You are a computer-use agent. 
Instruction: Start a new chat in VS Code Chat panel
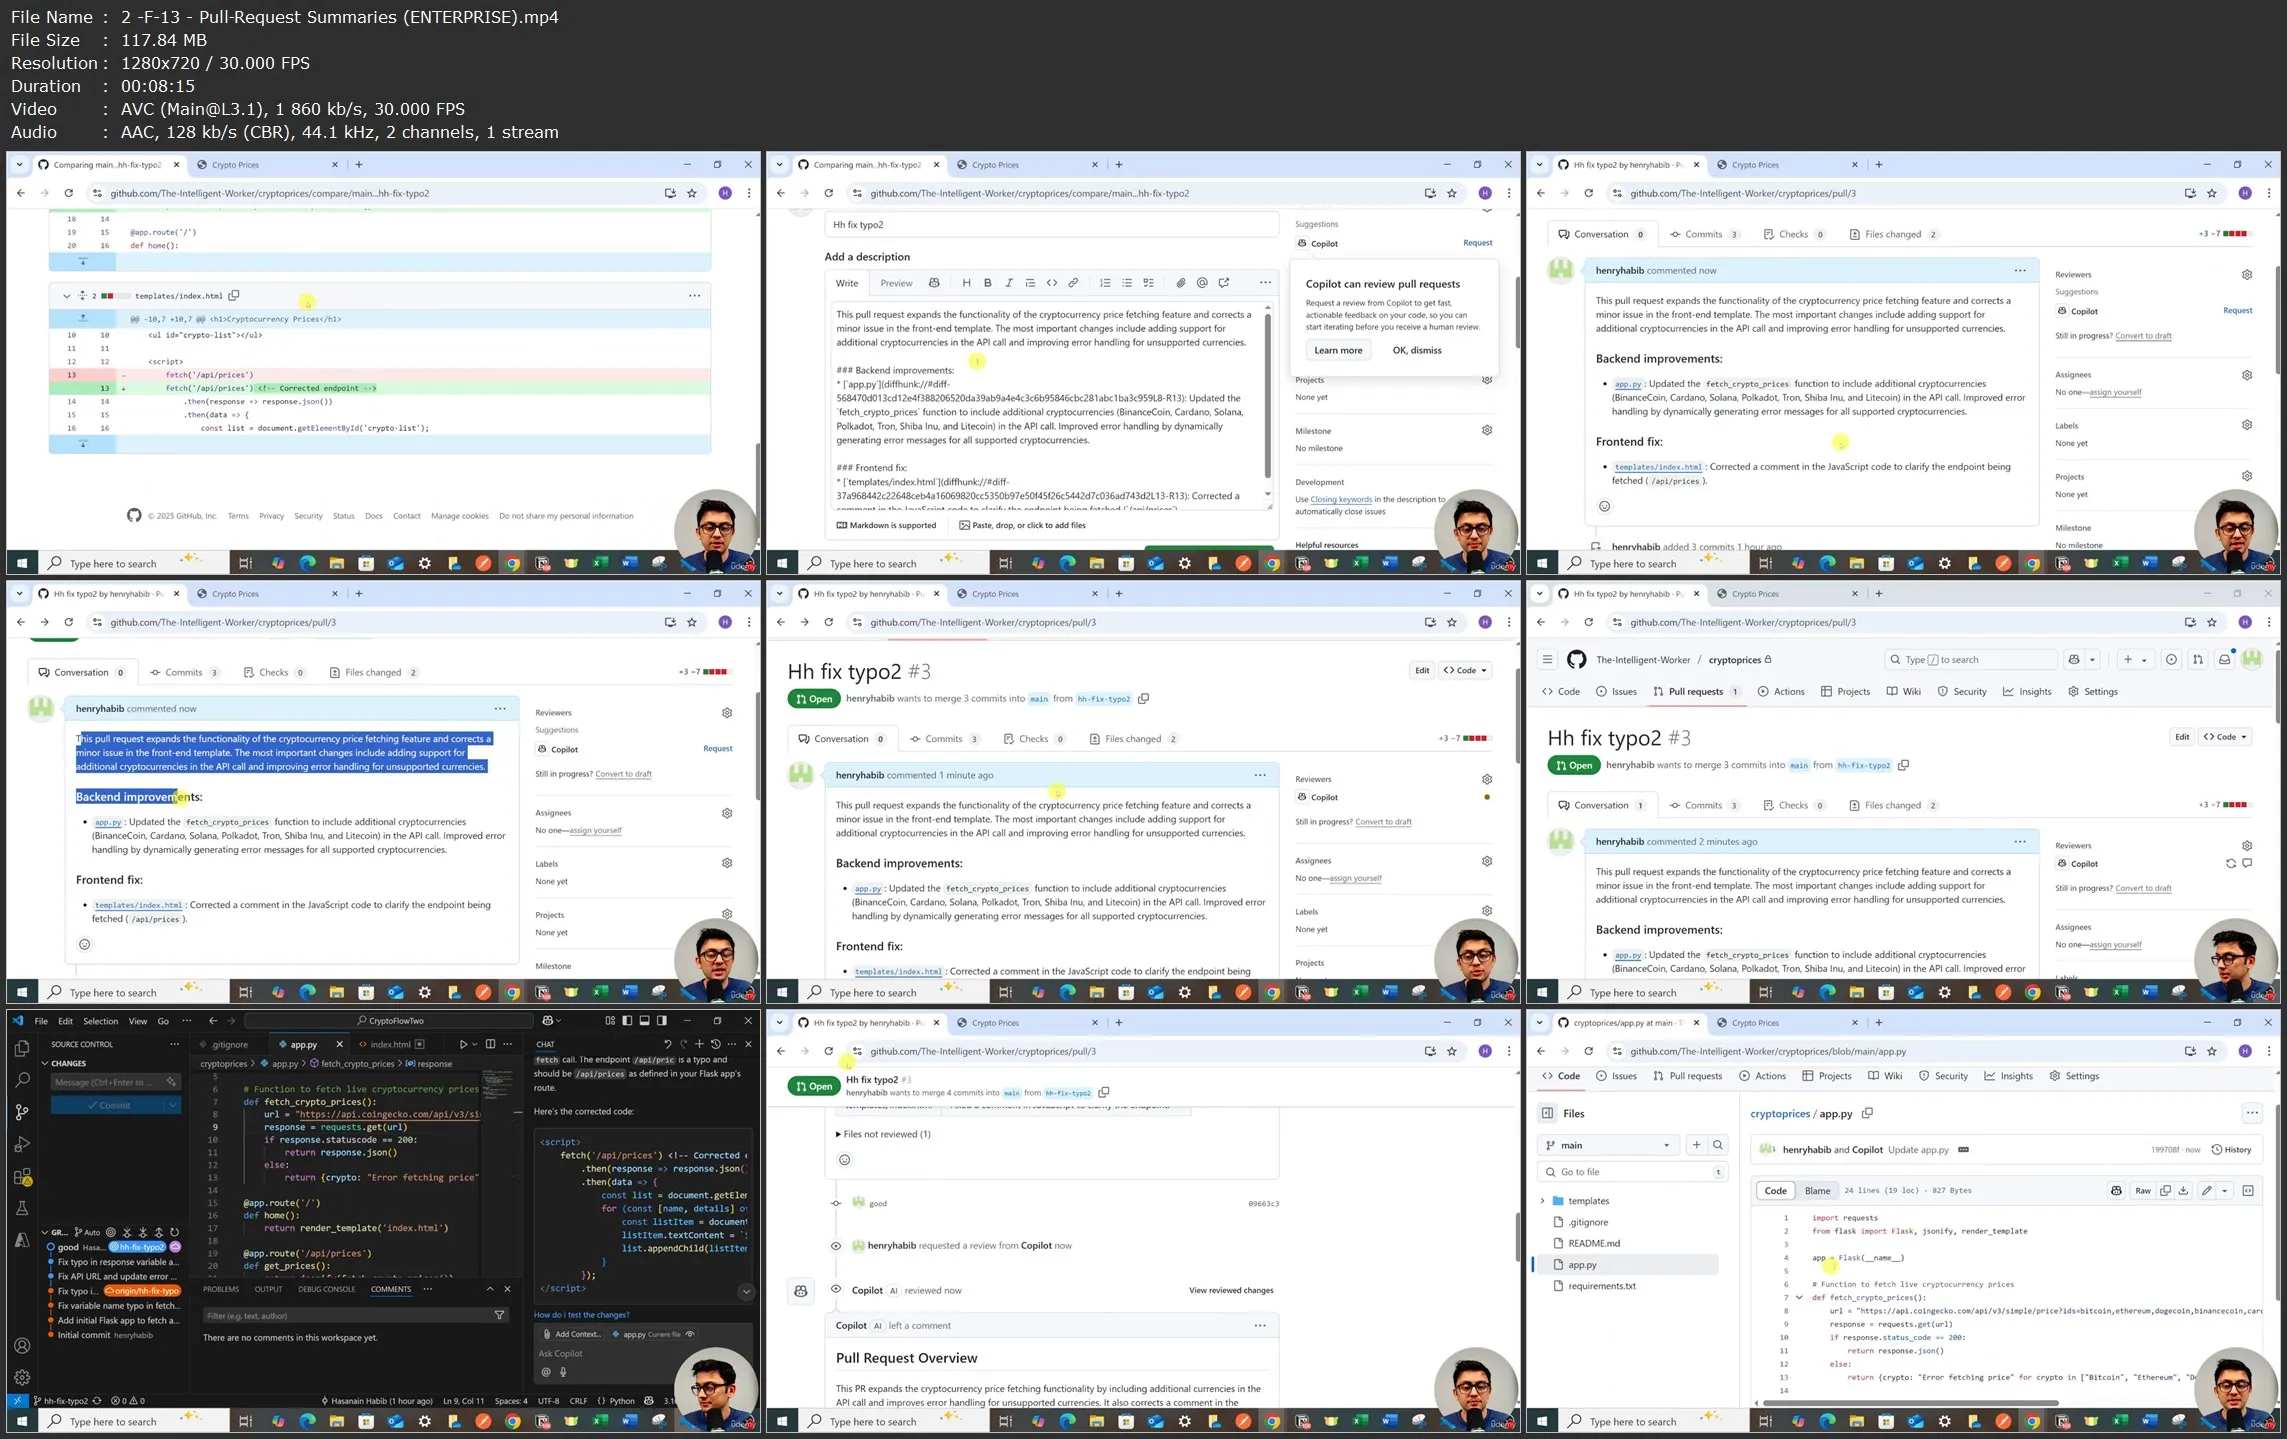pos(699,1044)
